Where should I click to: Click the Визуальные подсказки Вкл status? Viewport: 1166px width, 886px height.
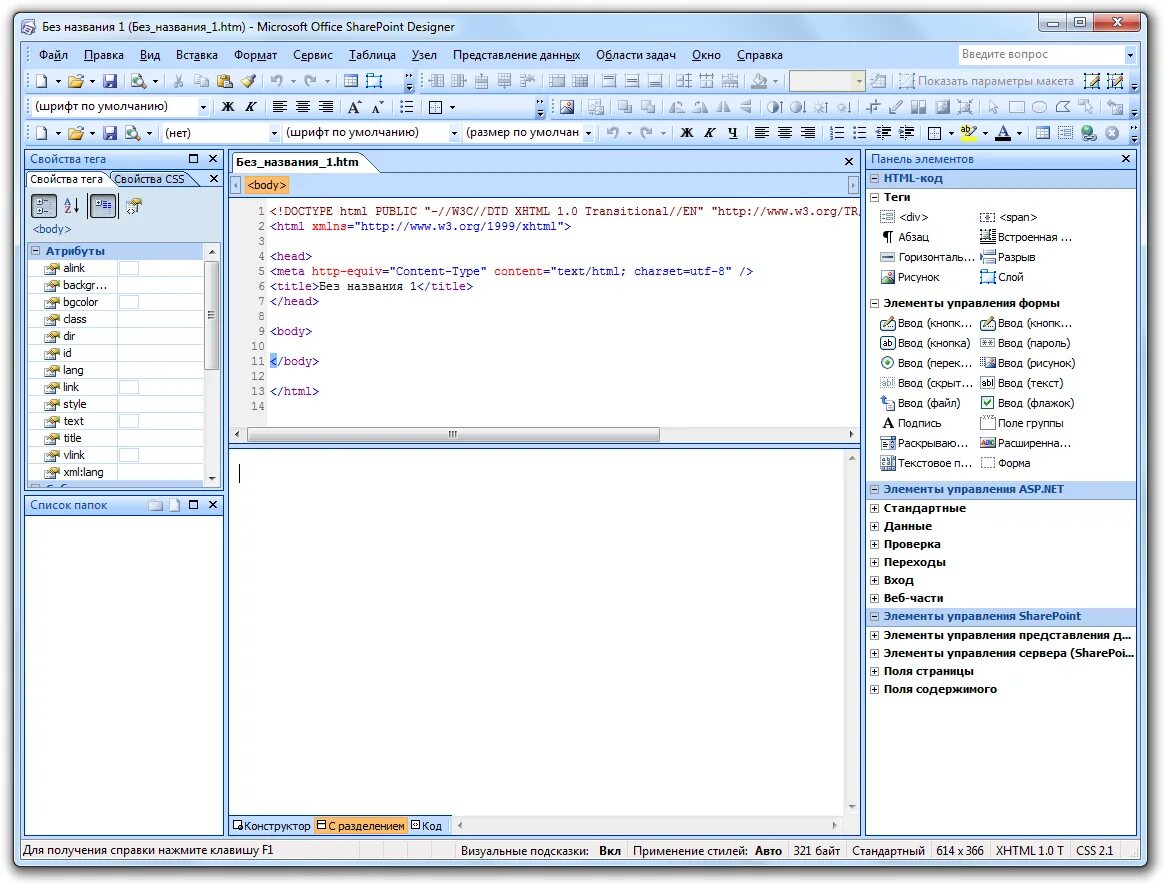point(541,851)
